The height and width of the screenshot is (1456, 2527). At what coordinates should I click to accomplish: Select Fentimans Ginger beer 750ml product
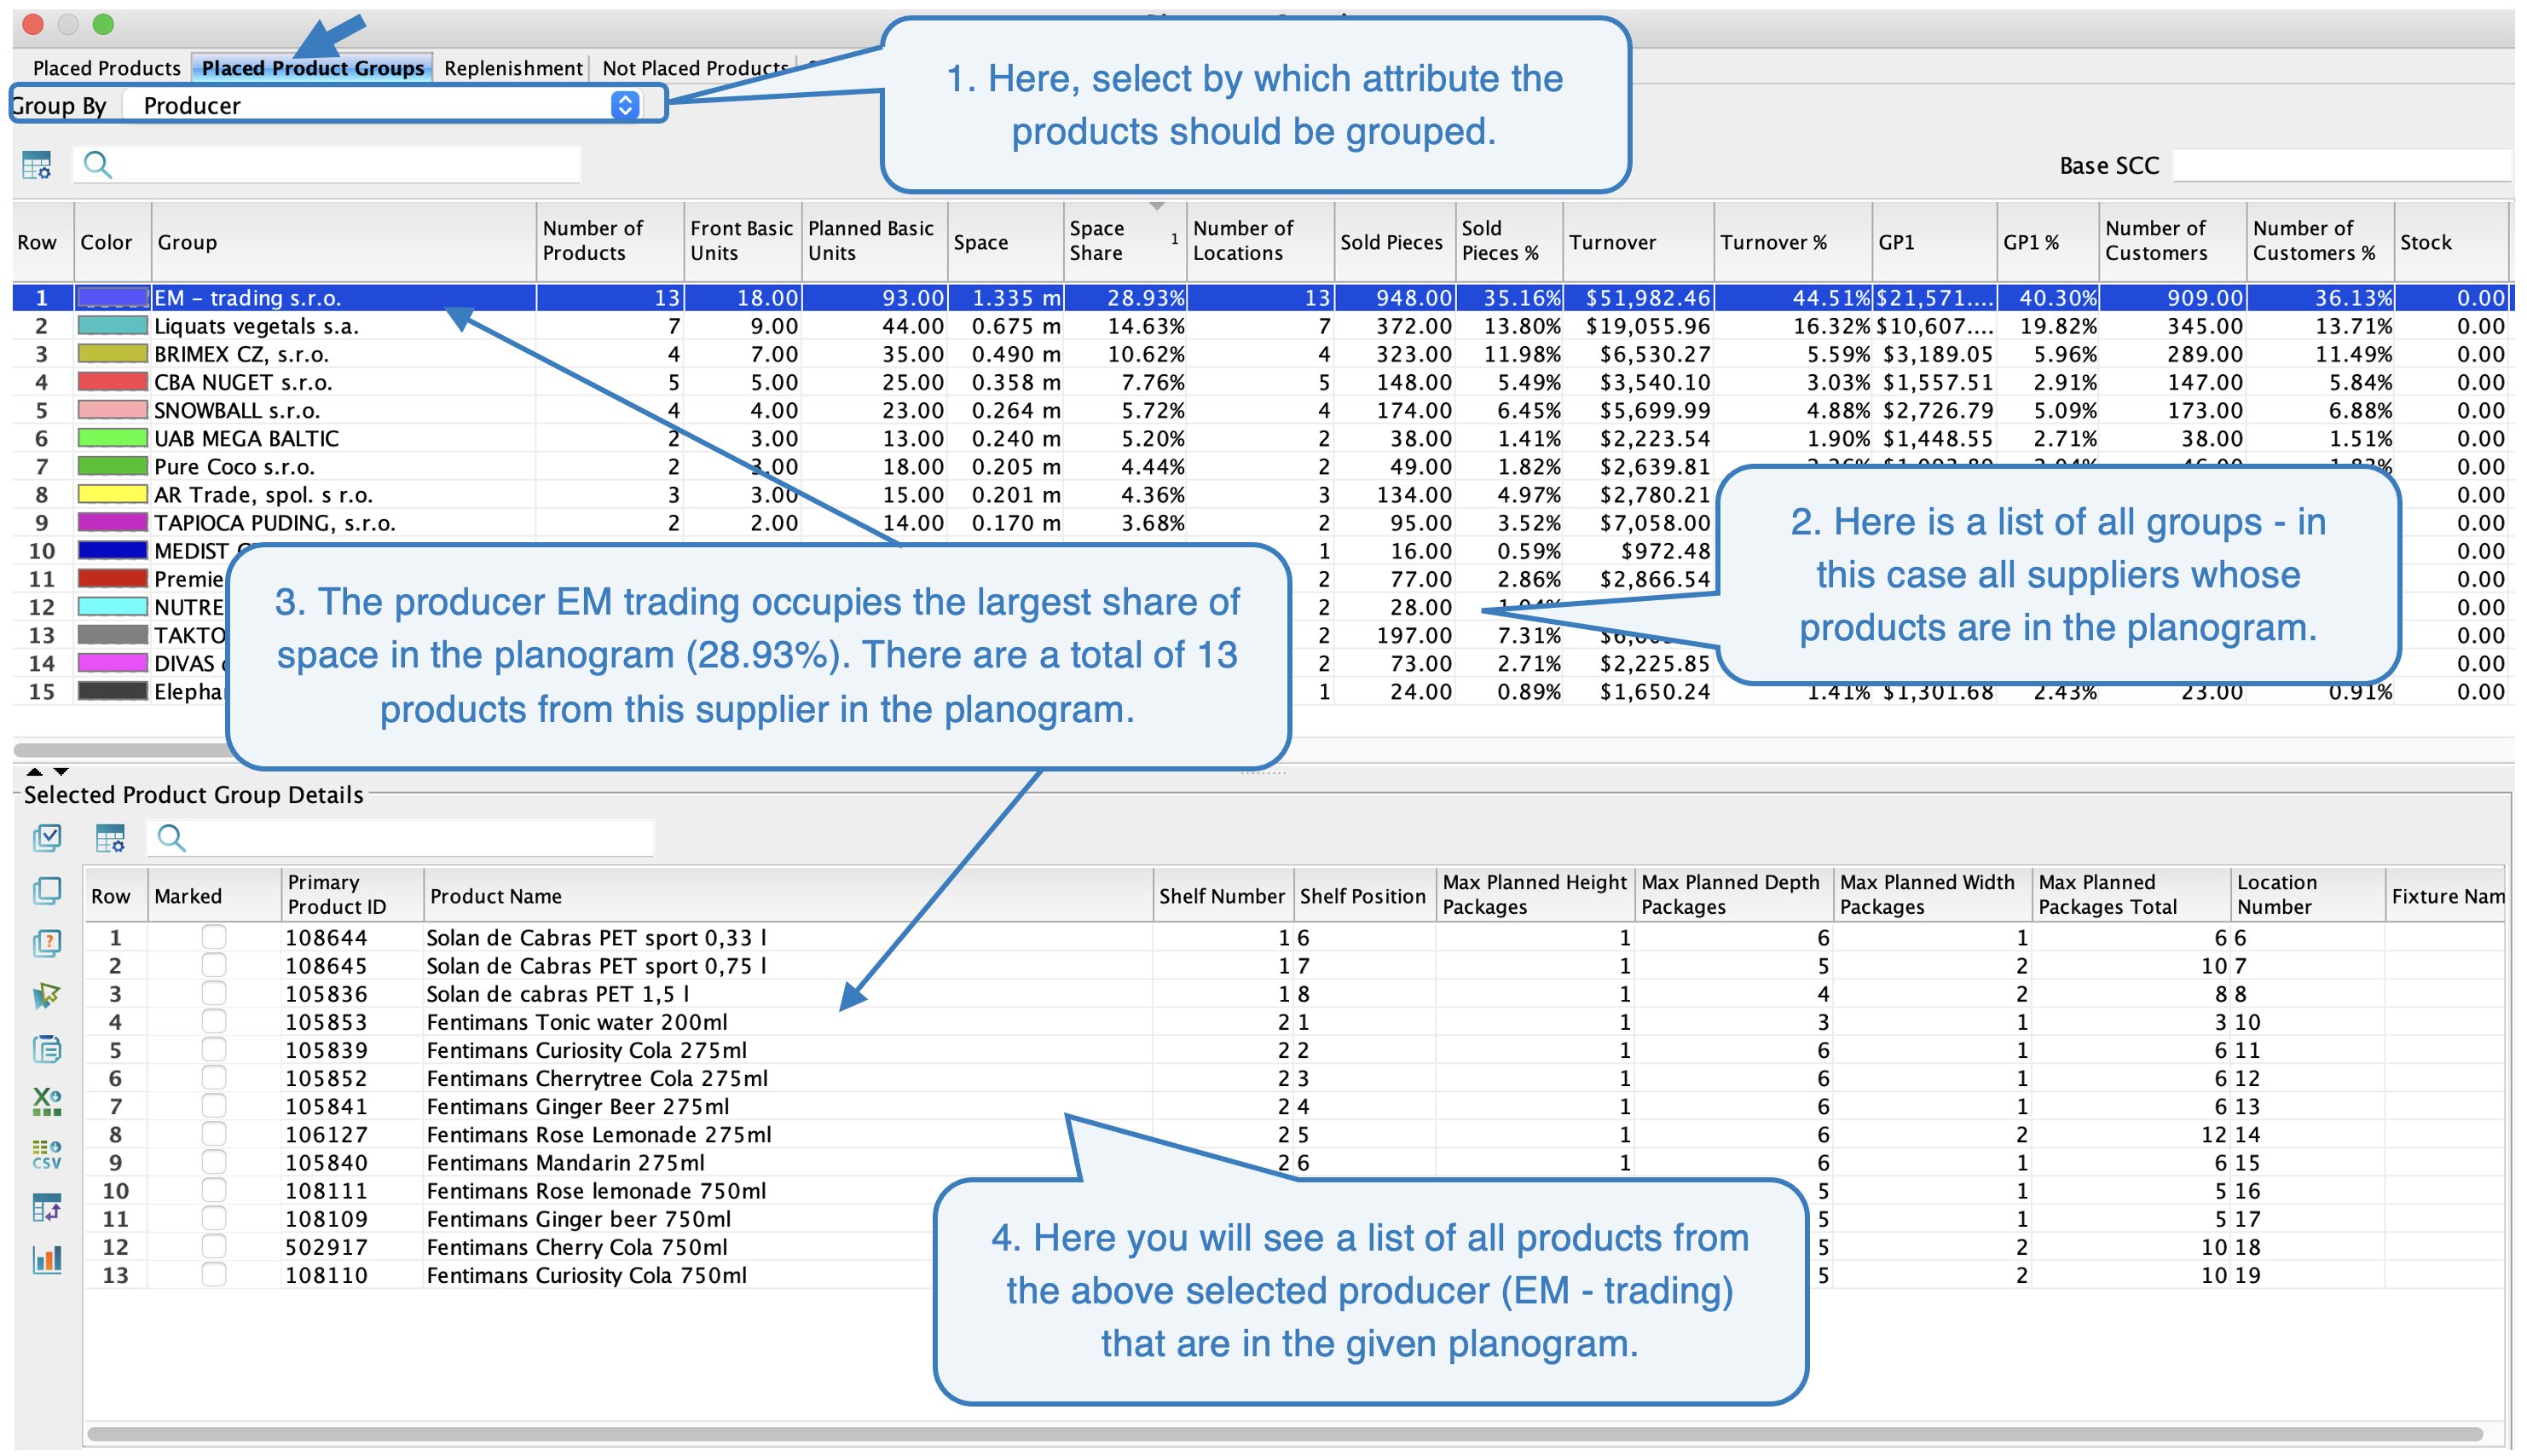click(579, 1219)
